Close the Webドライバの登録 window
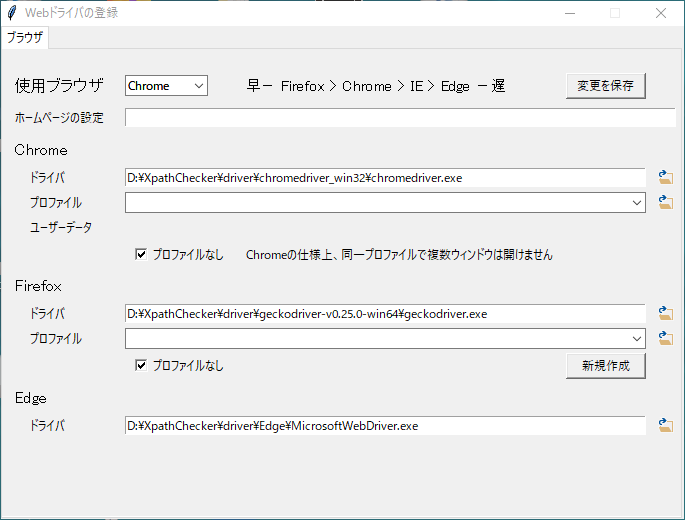This screenshot has width=685, height=520. pyautogui.click(x=661, y=13)
